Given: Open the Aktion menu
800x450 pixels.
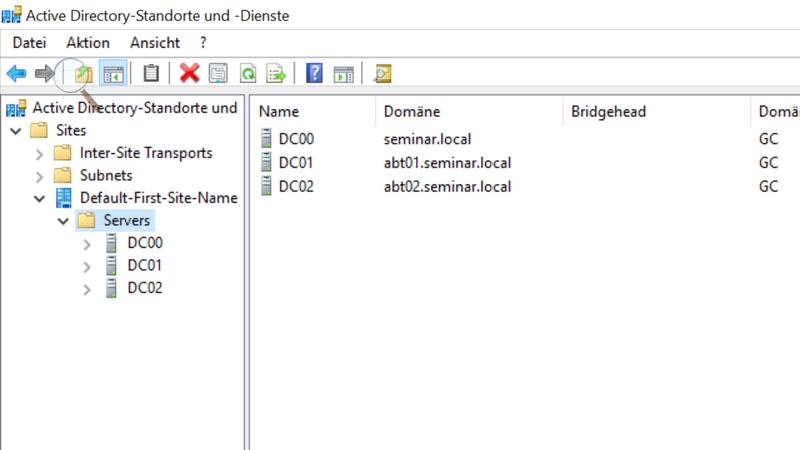Looking at the screenshot, I should pyautogui.click(x=88, y=42).
